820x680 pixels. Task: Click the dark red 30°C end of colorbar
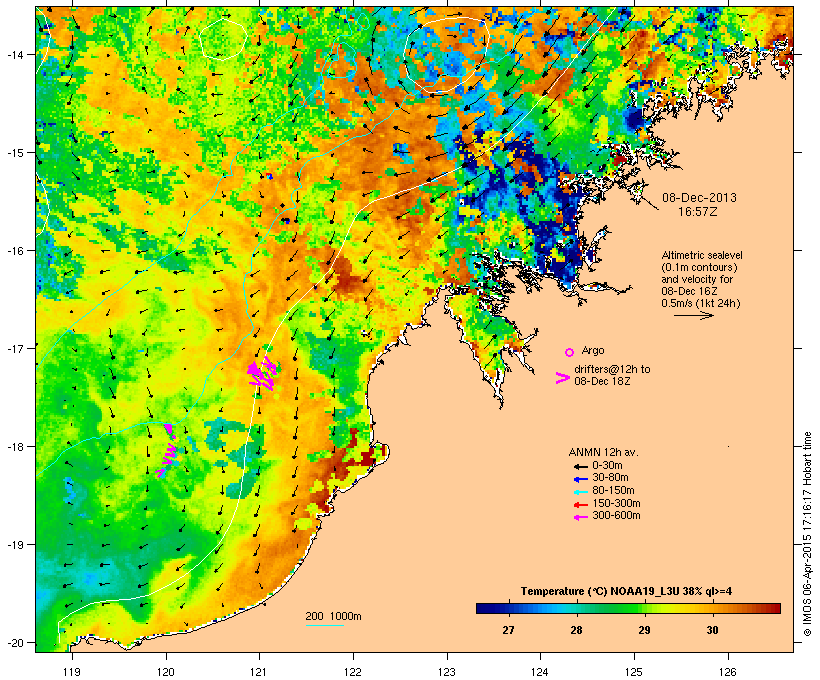click(x=775, y=608)
